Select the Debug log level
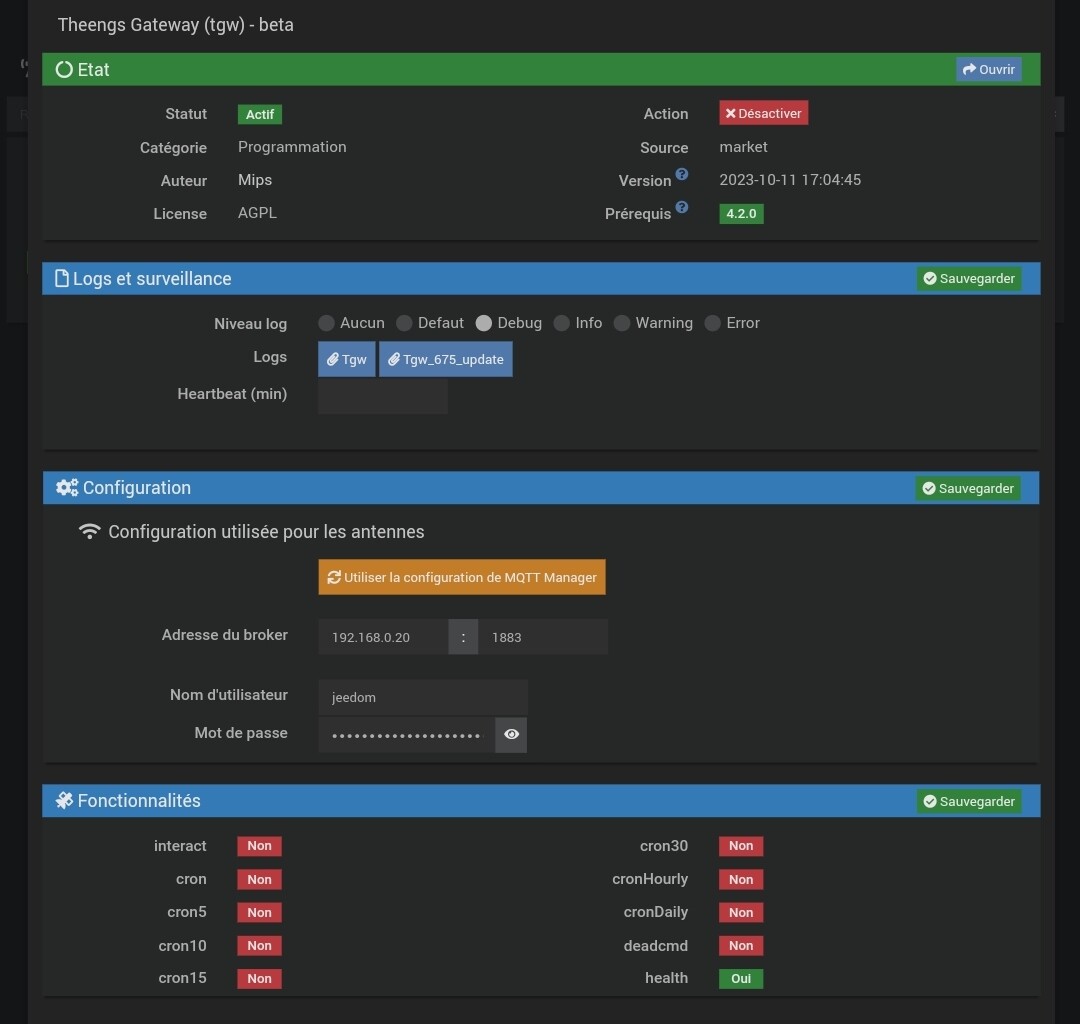 [484, 323]
